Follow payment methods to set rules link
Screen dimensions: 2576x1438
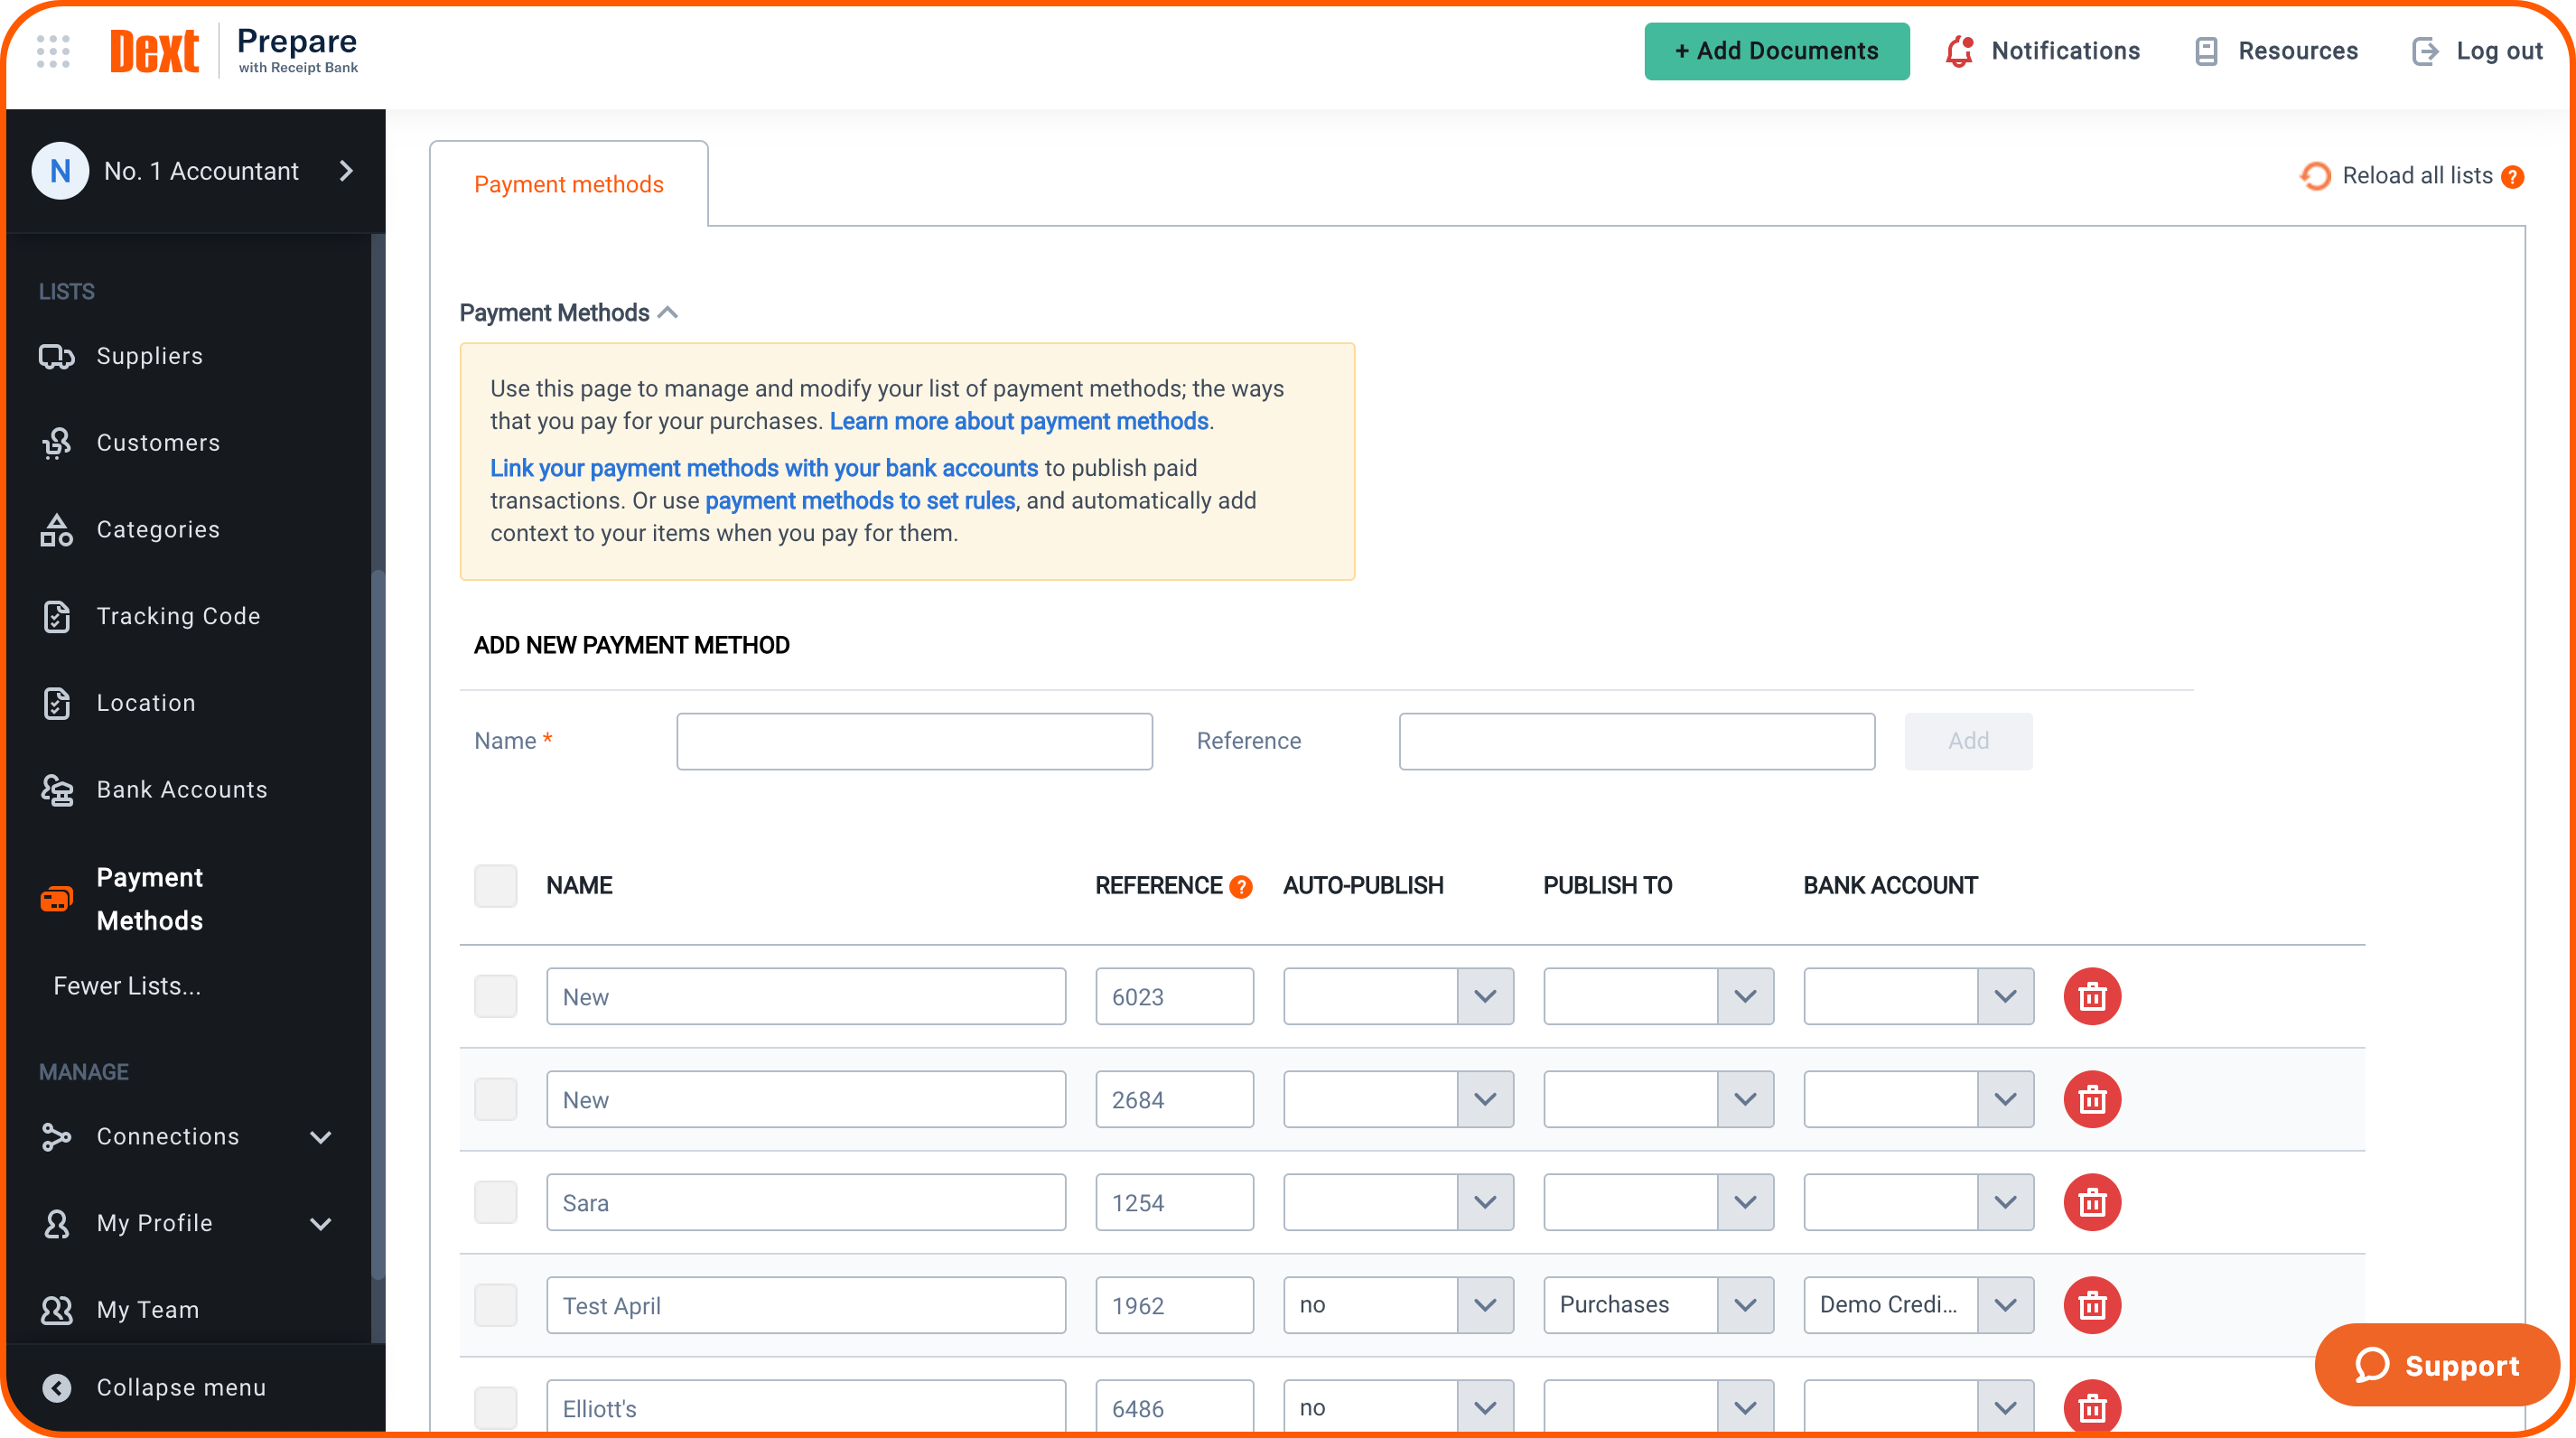[860, 501]
